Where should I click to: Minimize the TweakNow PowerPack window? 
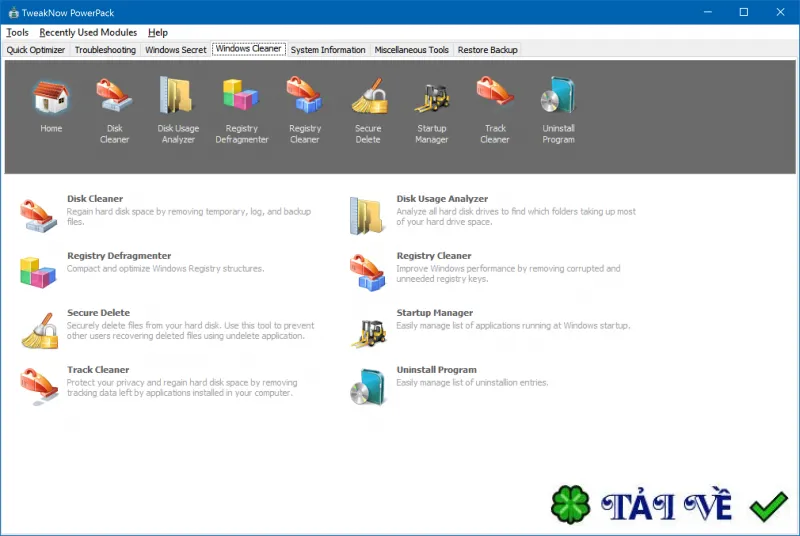pyautogui.click(x=708, y=12)
